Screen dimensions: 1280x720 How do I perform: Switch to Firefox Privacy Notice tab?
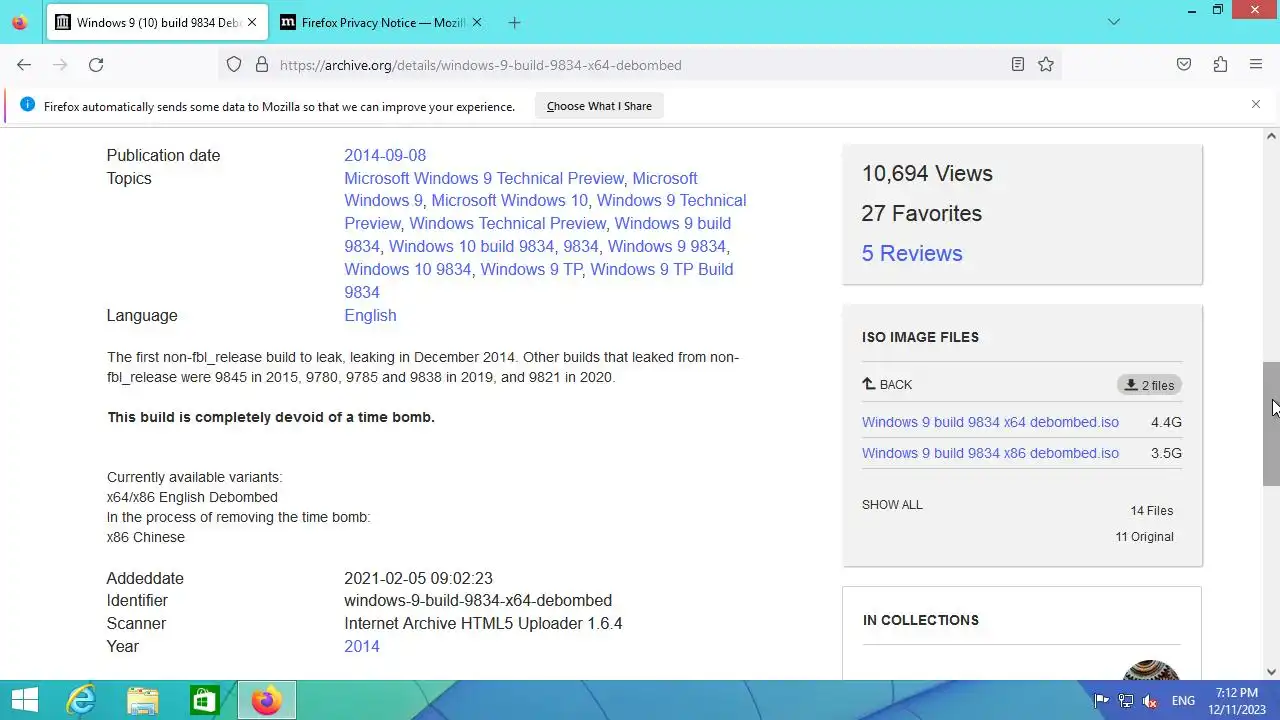pyautogui.click(x=382, y=22)
